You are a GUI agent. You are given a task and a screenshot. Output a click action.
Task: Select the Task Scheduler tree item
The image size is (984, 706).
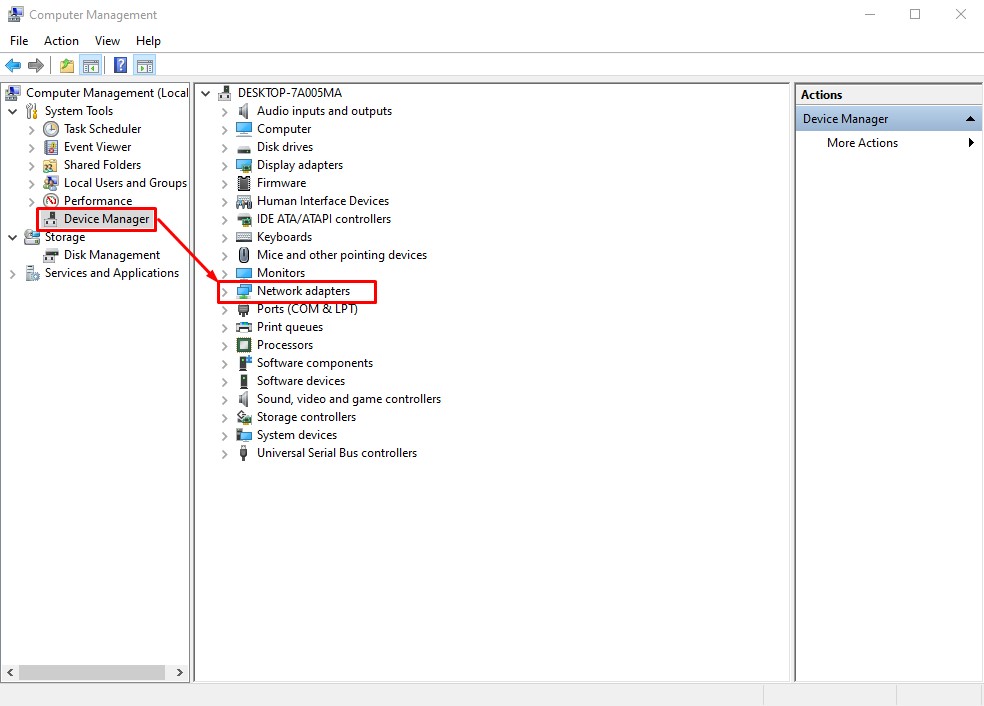(x=99, y=128)
